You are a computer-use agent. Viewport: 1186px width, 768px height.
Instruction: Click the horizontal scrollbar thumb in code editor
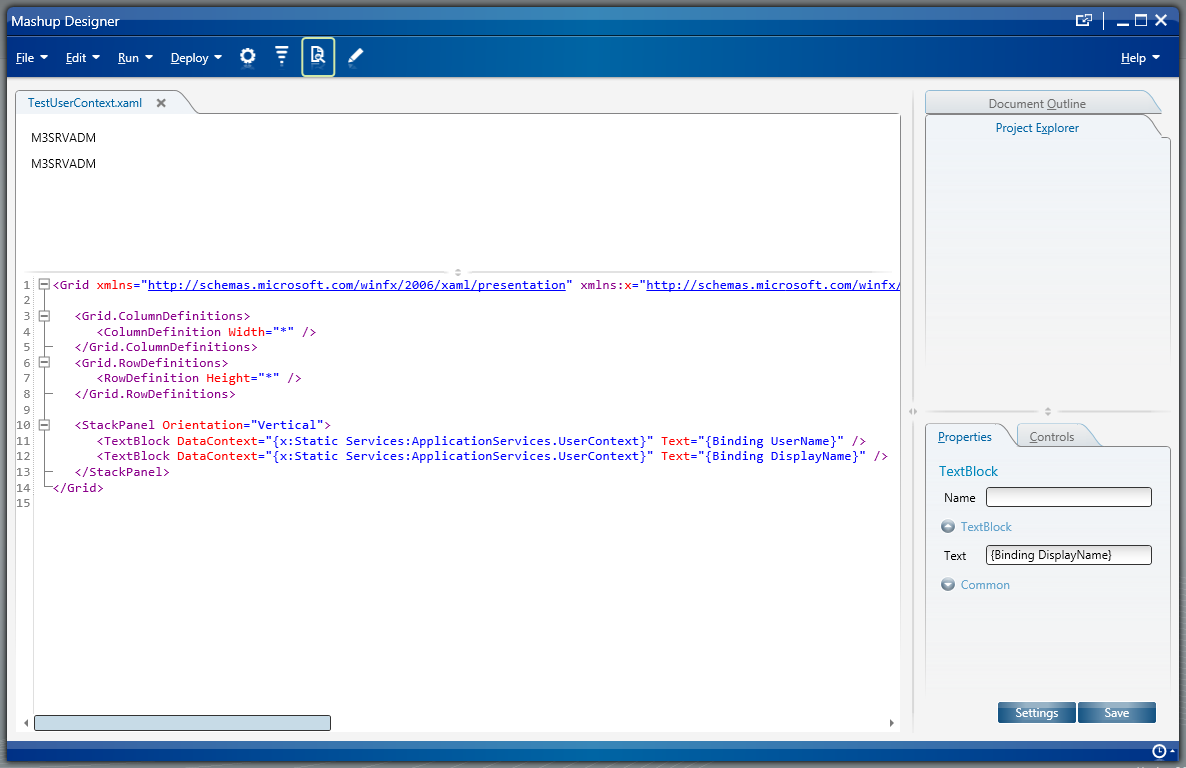click(x=182, y=723)
